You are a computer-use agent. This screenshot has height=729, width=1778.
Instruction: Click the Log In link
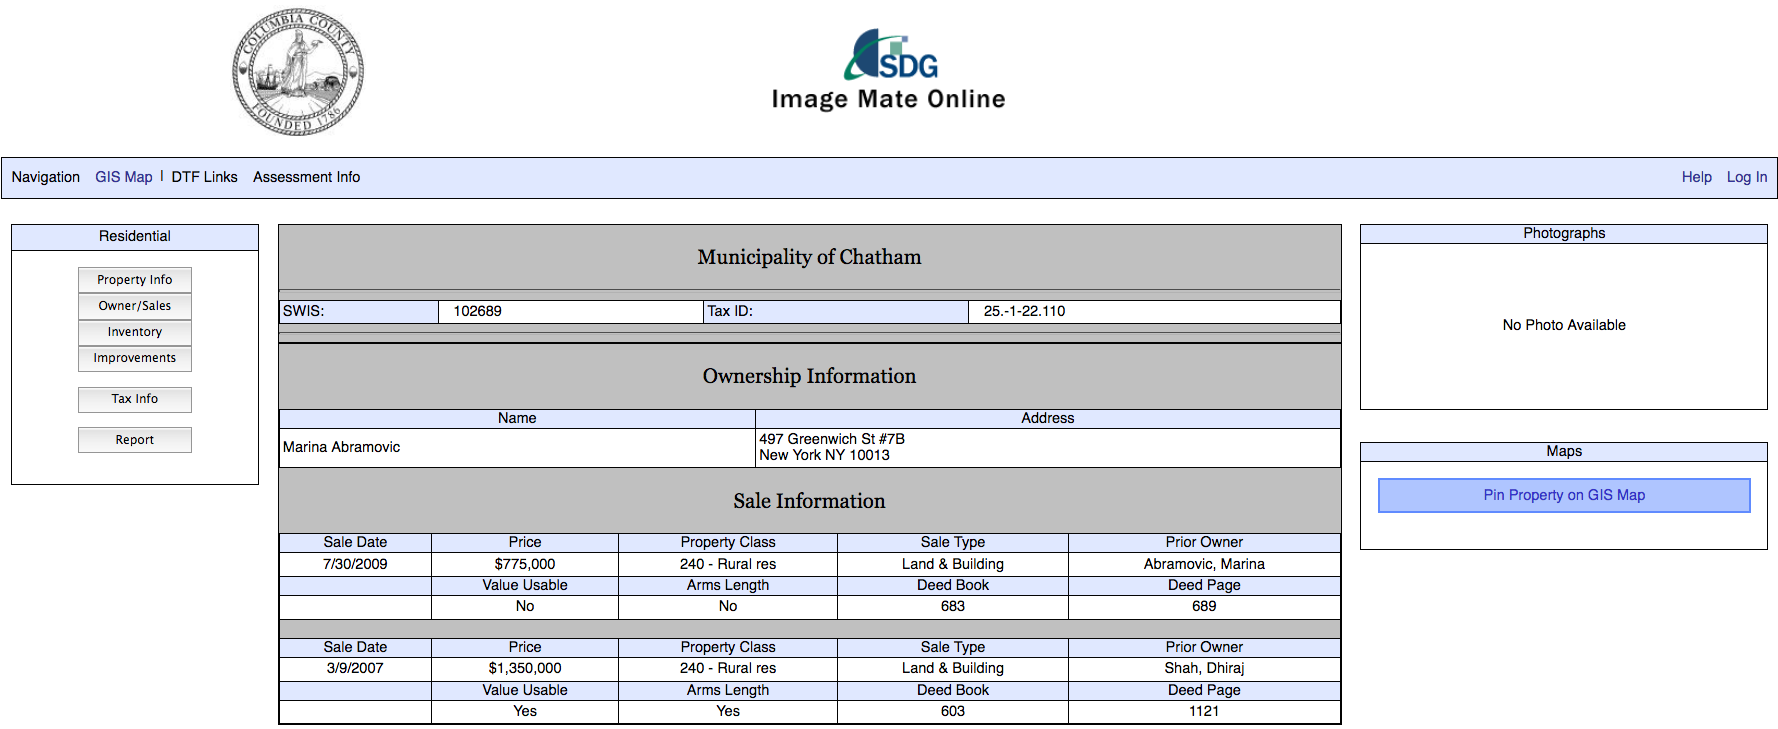[x=1746, y=177]
